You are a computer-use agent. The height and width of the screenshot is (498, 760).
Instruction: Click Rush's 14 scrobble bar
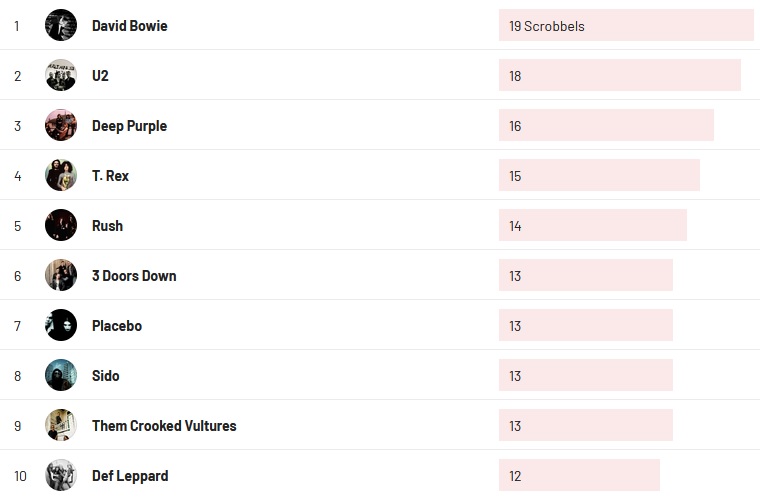[x=592, y=226]
